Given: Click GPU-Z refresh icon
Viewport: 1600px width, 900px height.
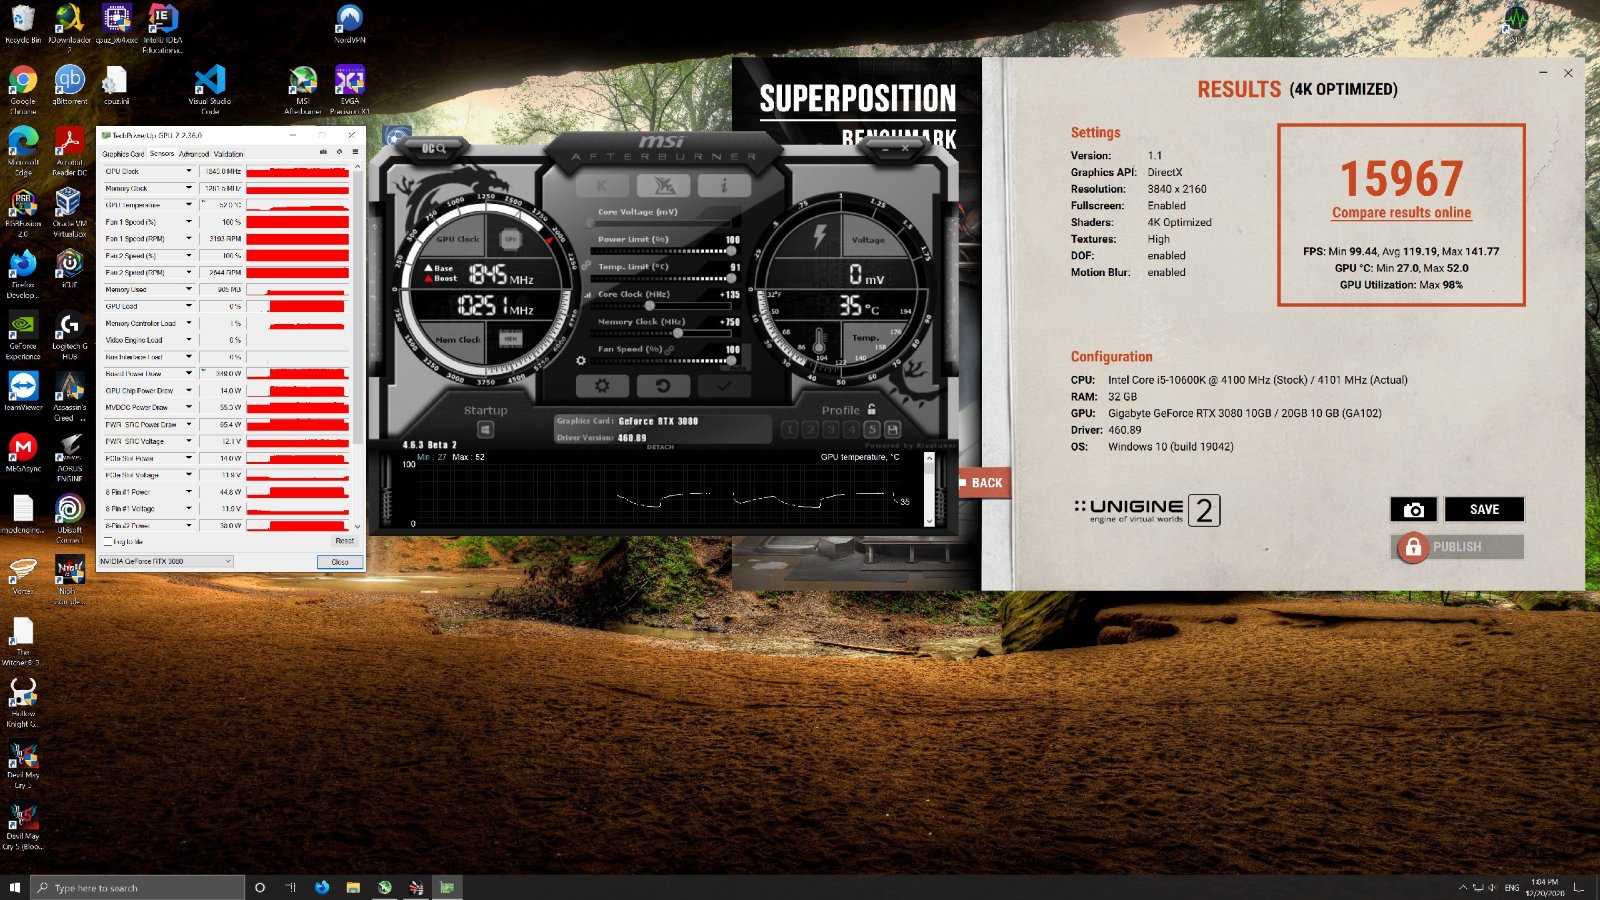Looking at the screenshot, I should point(339,152).
